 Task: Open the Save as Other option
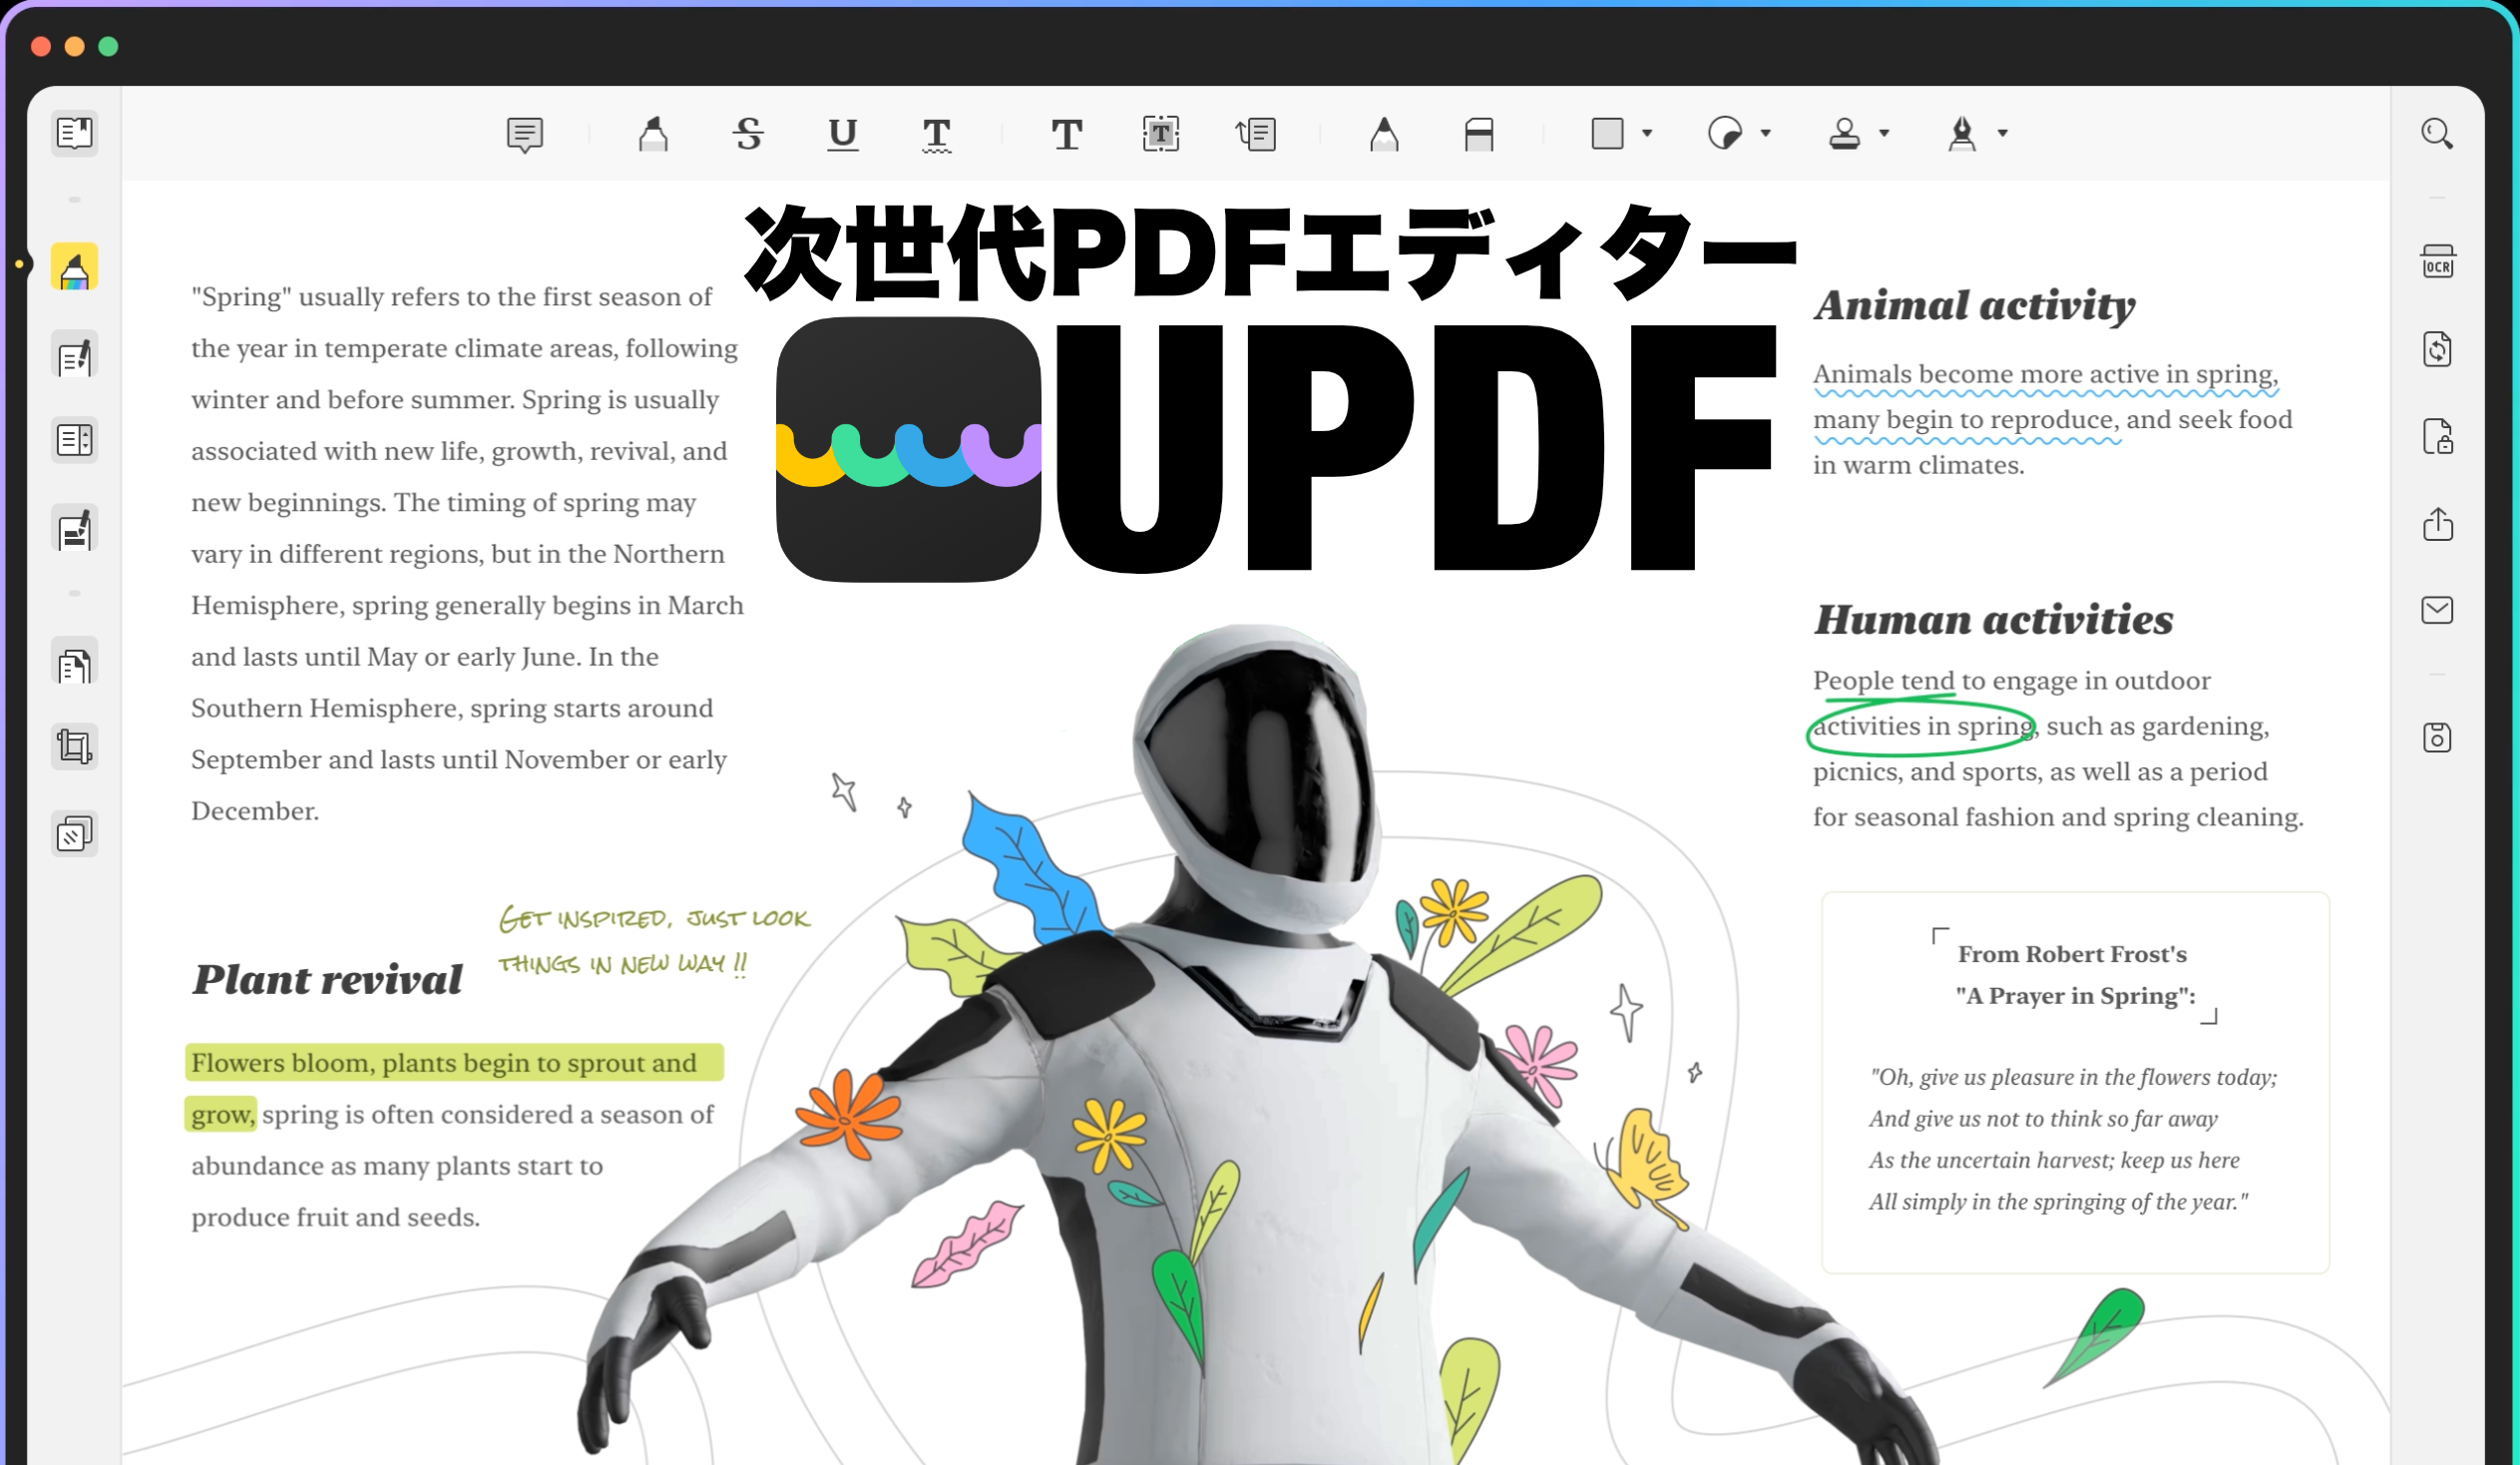(x=2438, y=738)
